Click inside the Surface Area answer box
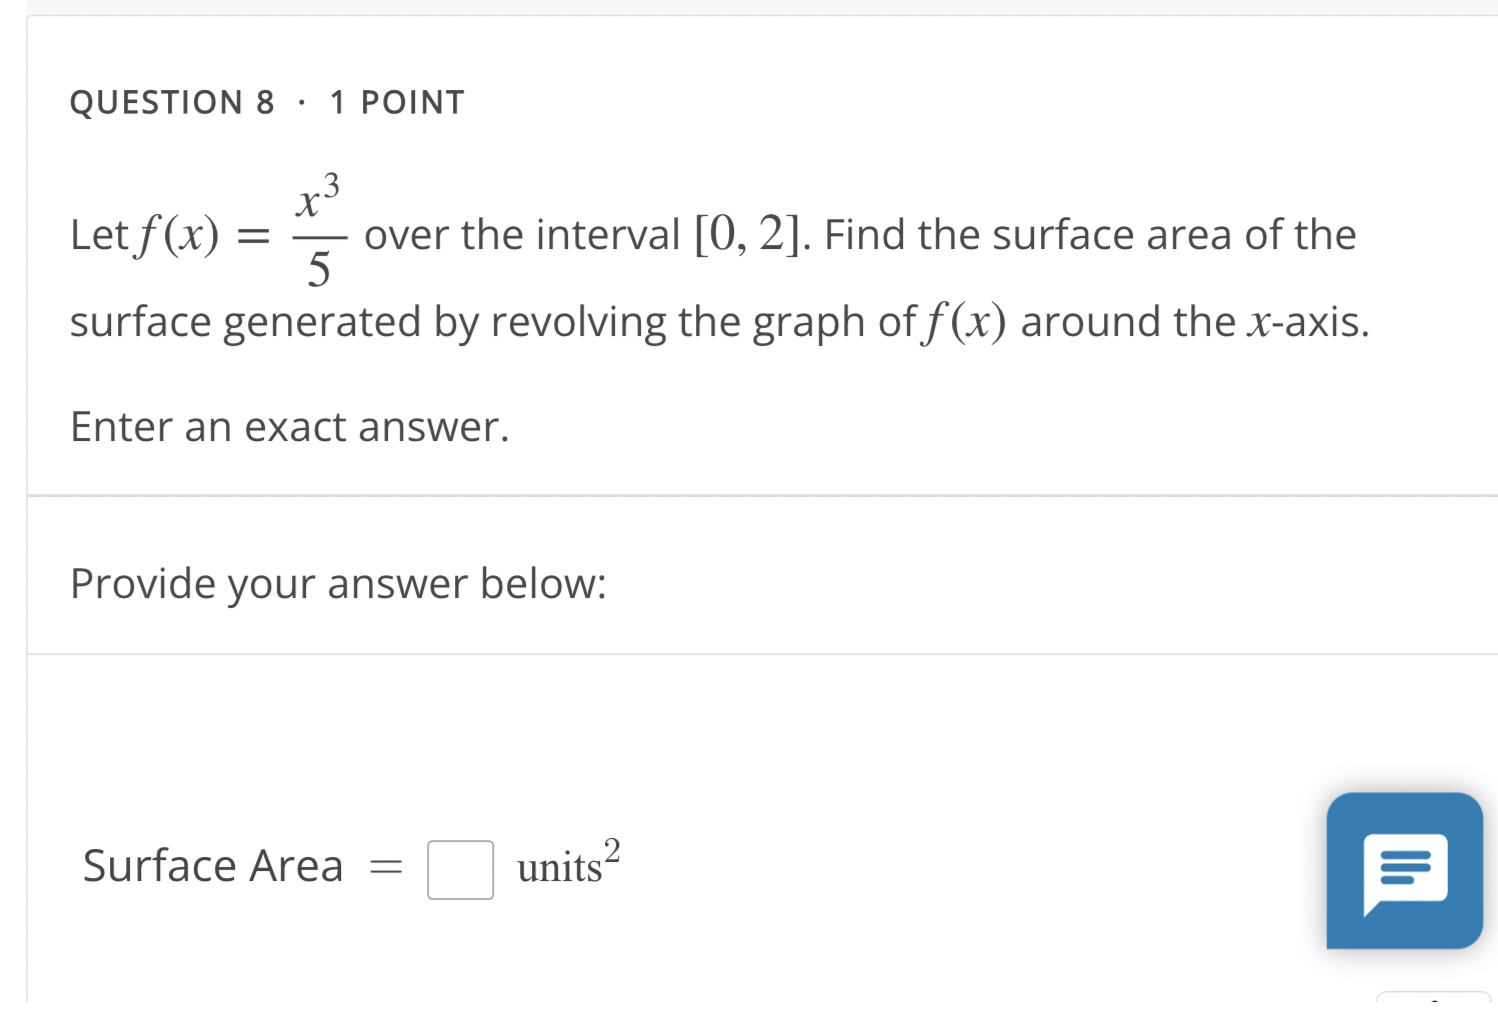The width and height of the screenshot is (1498, 1016). (x=459, y=869)
